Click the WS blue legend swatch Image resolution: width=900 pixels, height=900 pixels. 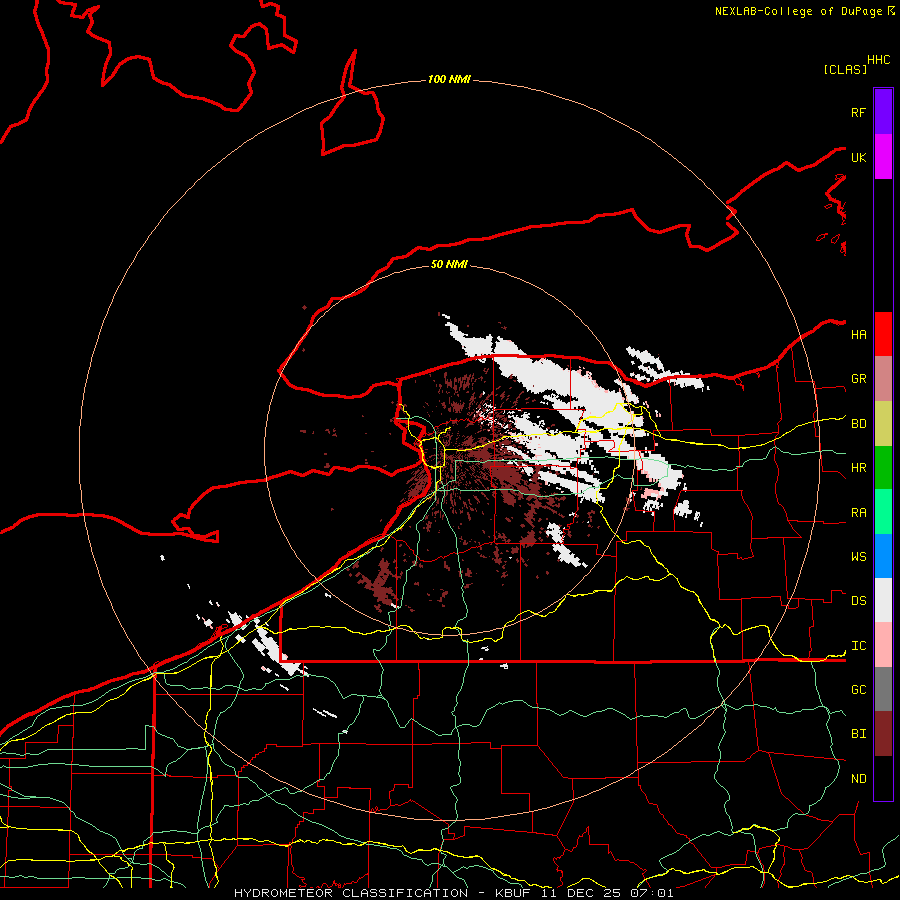883,556
